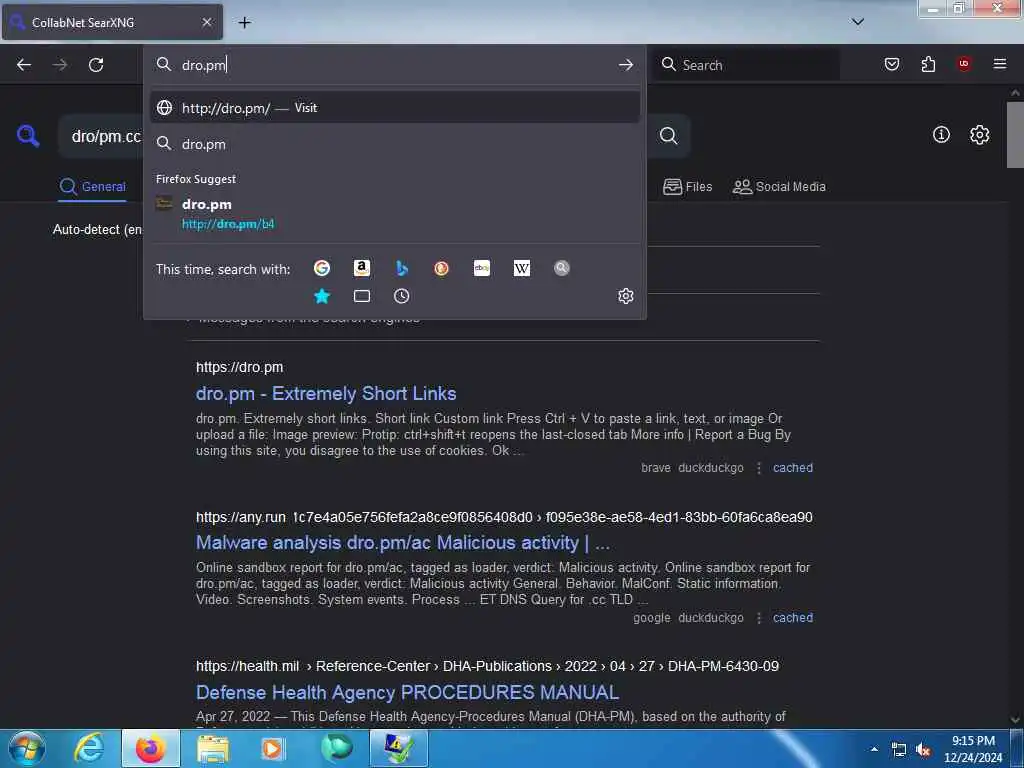Open the Extensions puzzle icon
This screenshot has height=768, width=1024.
point(928,64)
